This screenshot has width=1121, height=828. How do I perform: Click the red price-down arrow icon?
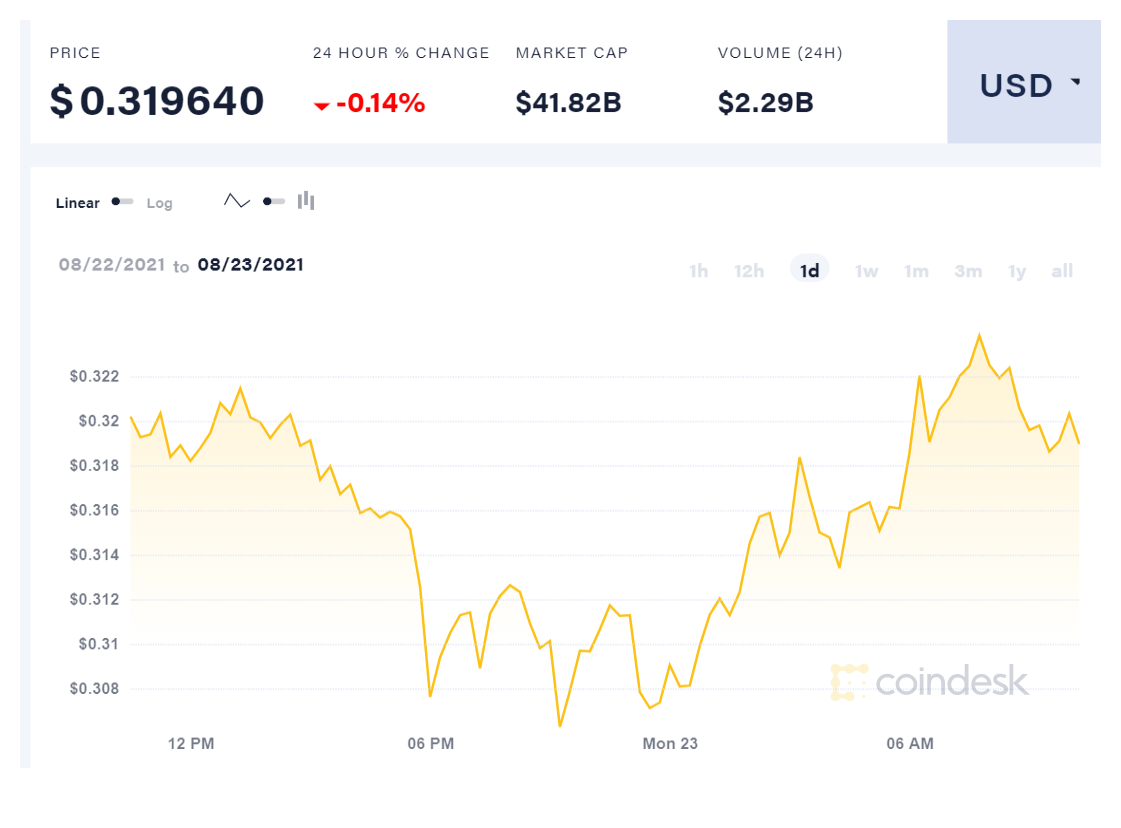(321, 105)
